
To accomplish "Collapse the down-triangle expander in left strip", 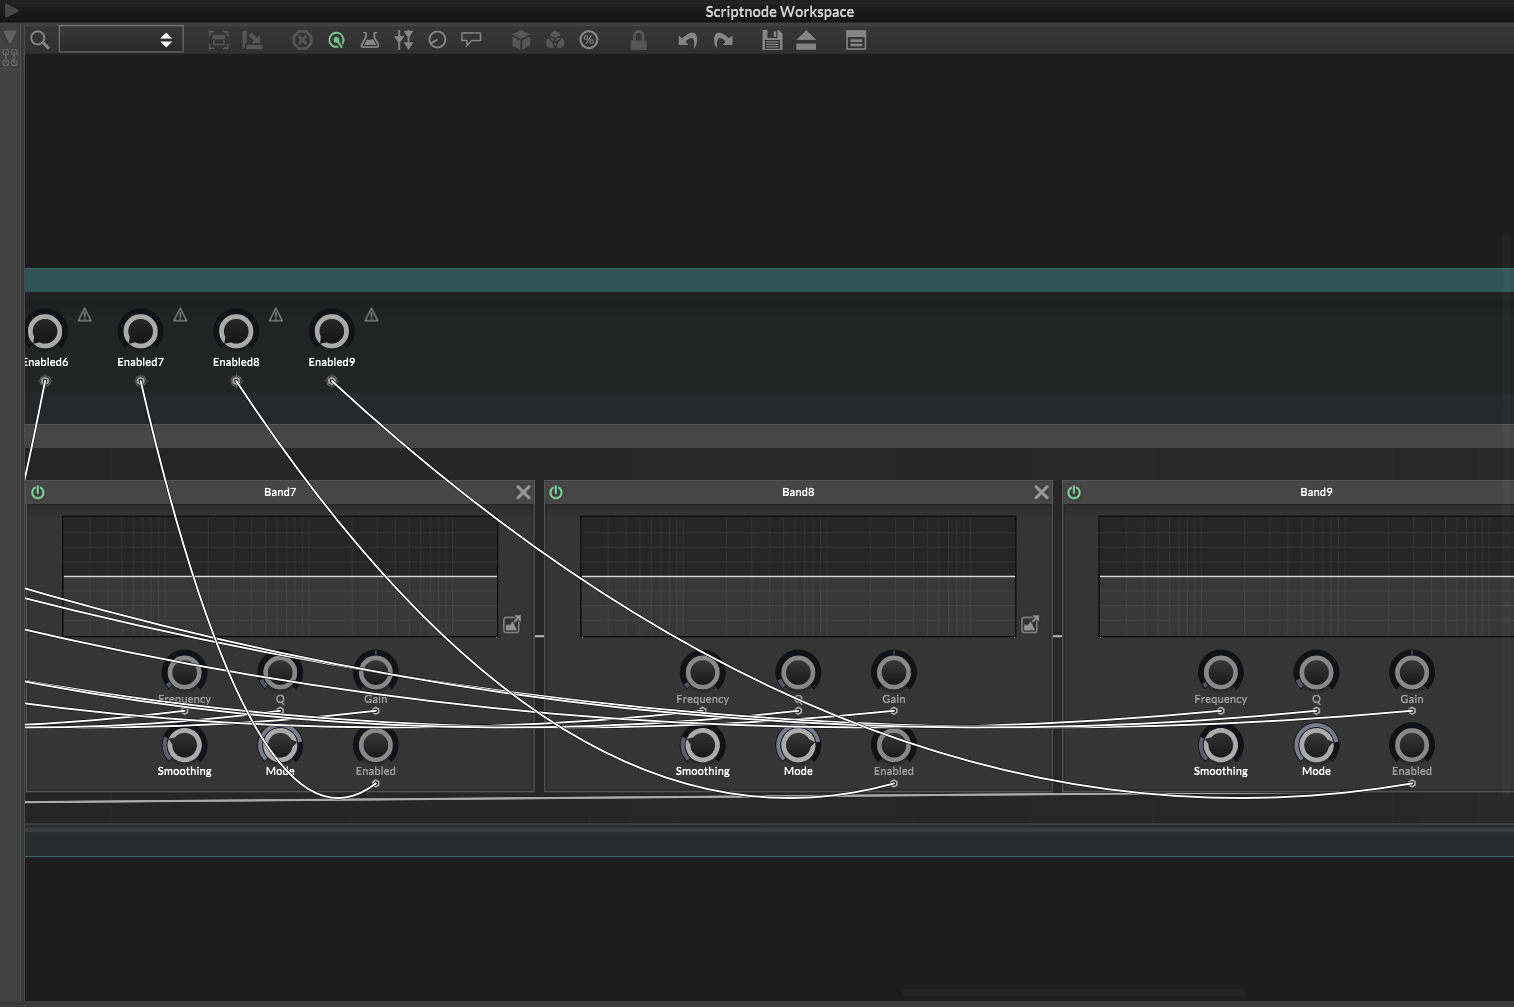I will (x=10, y=37).
